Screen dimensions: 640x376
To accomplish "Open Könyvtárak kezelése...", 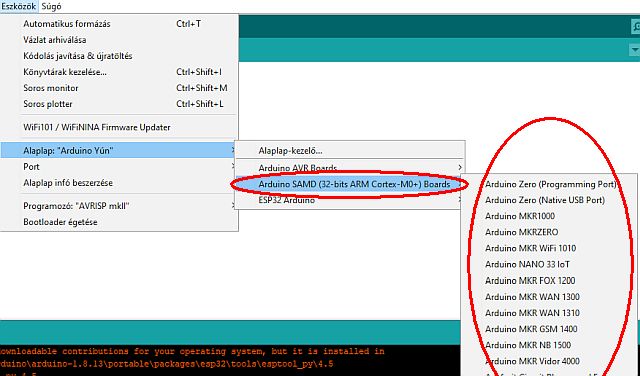I will [119, 72].
